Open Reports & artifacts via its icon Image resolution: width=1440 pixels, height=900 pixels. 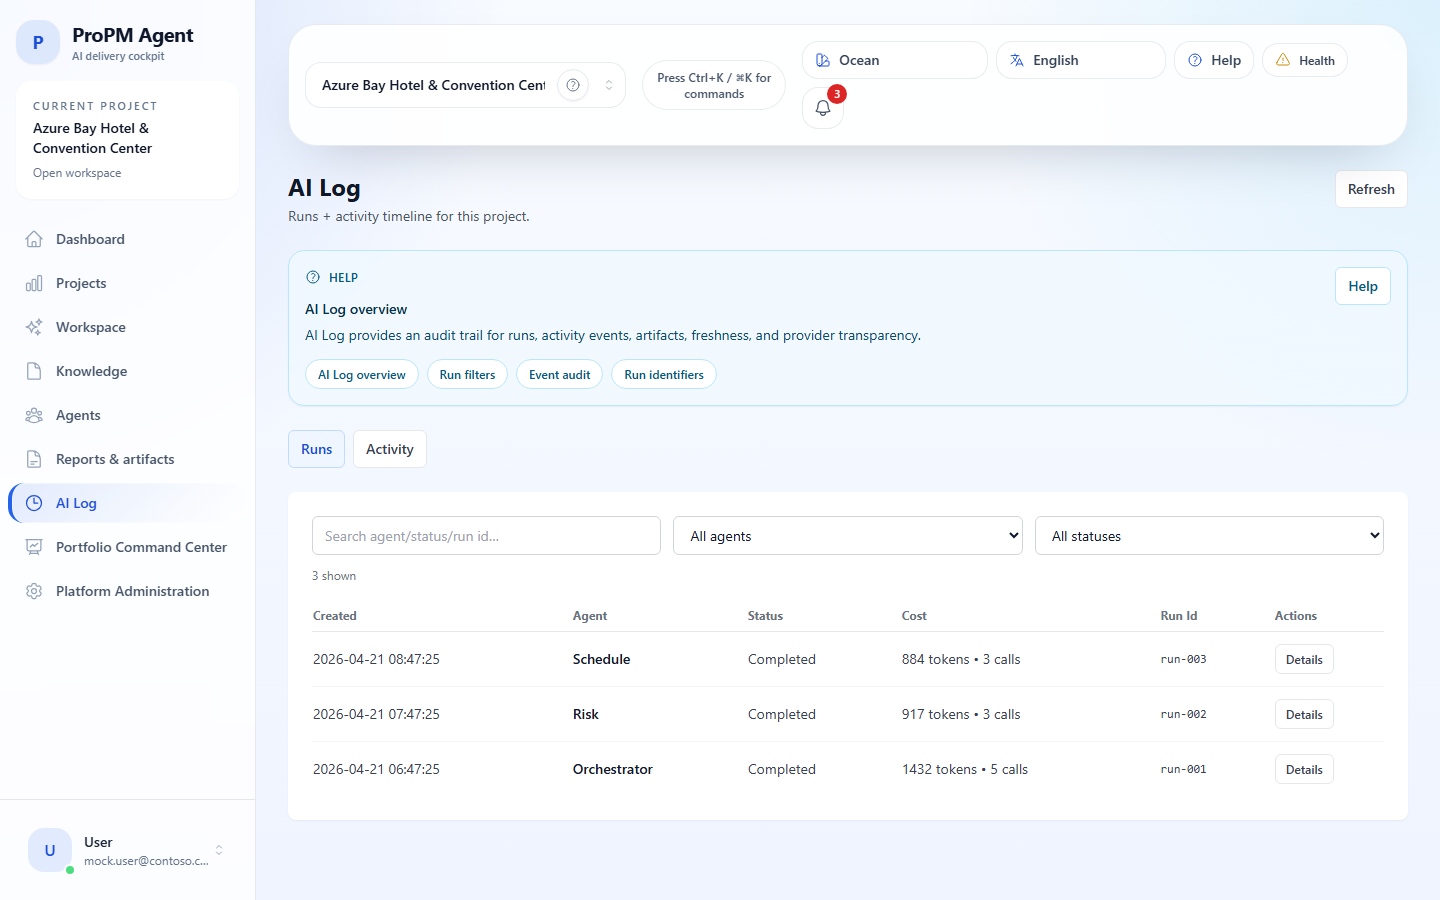pyautogui.click(x=34, y=459)
